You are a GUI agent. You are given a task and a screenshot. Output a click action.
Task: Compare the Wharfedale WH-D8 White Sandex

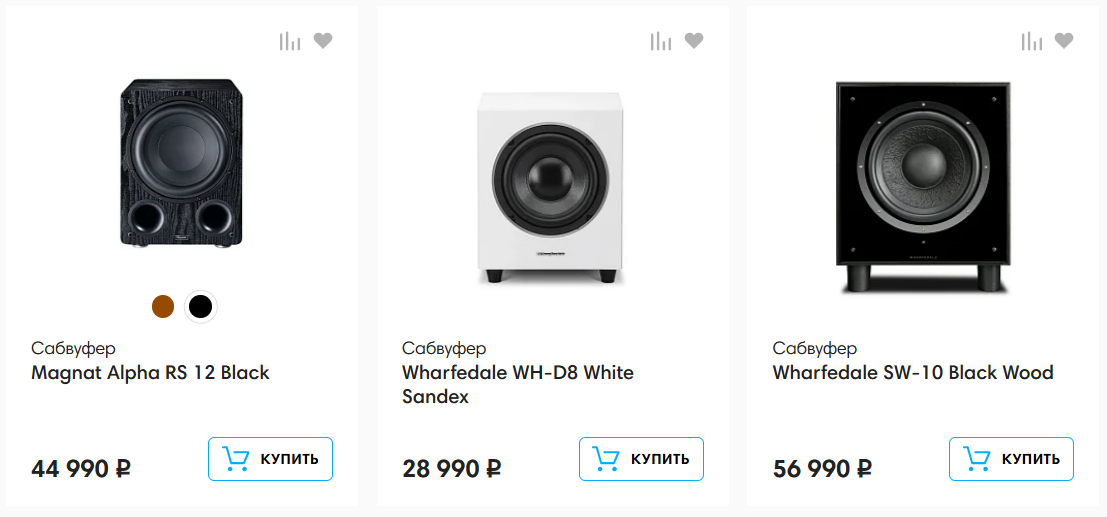pos(661,41)
